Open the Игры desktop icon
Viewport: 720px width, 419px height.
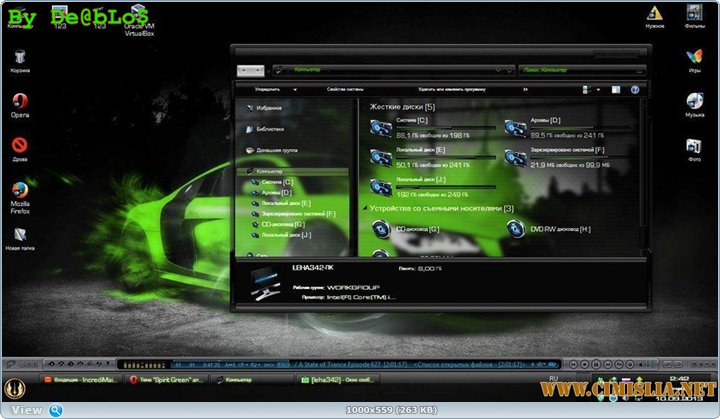[x=695, y=61]
